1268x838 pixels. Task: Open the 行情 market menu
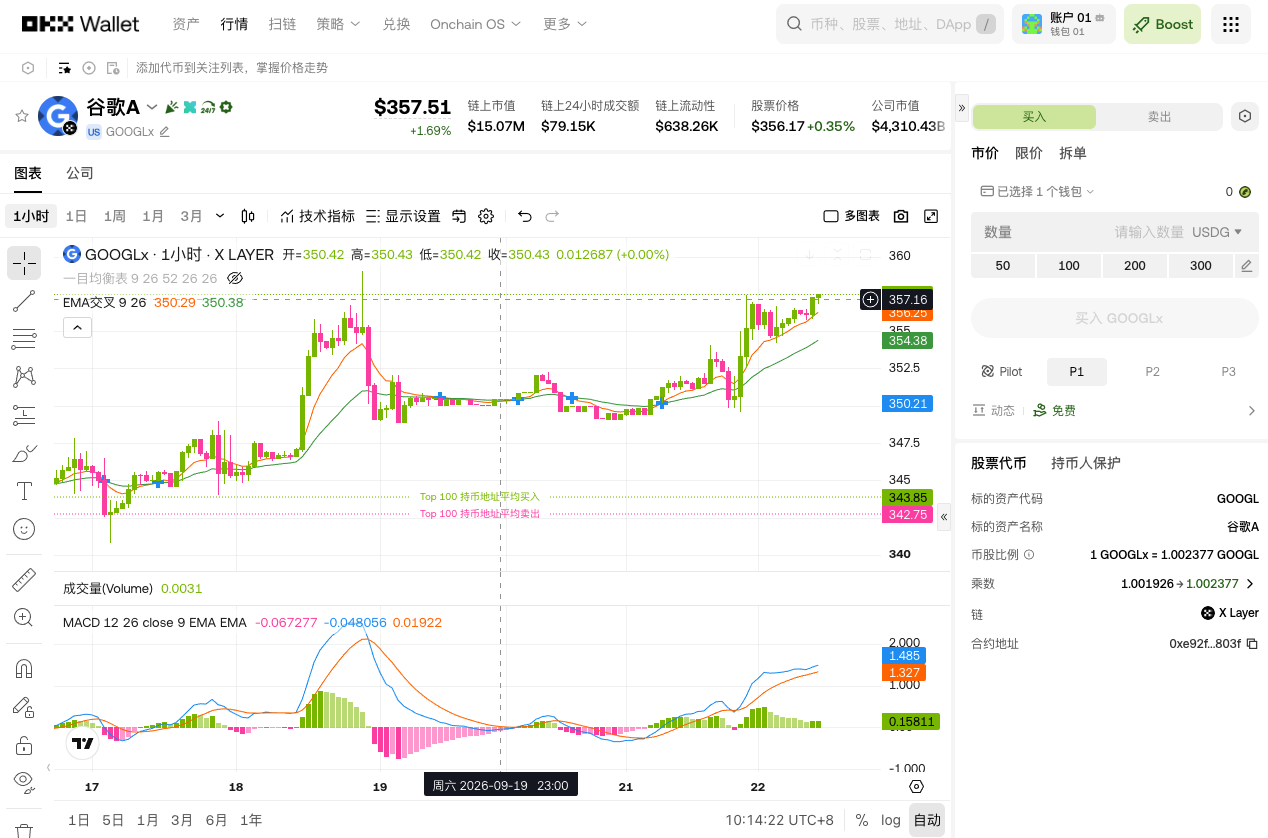235,24
